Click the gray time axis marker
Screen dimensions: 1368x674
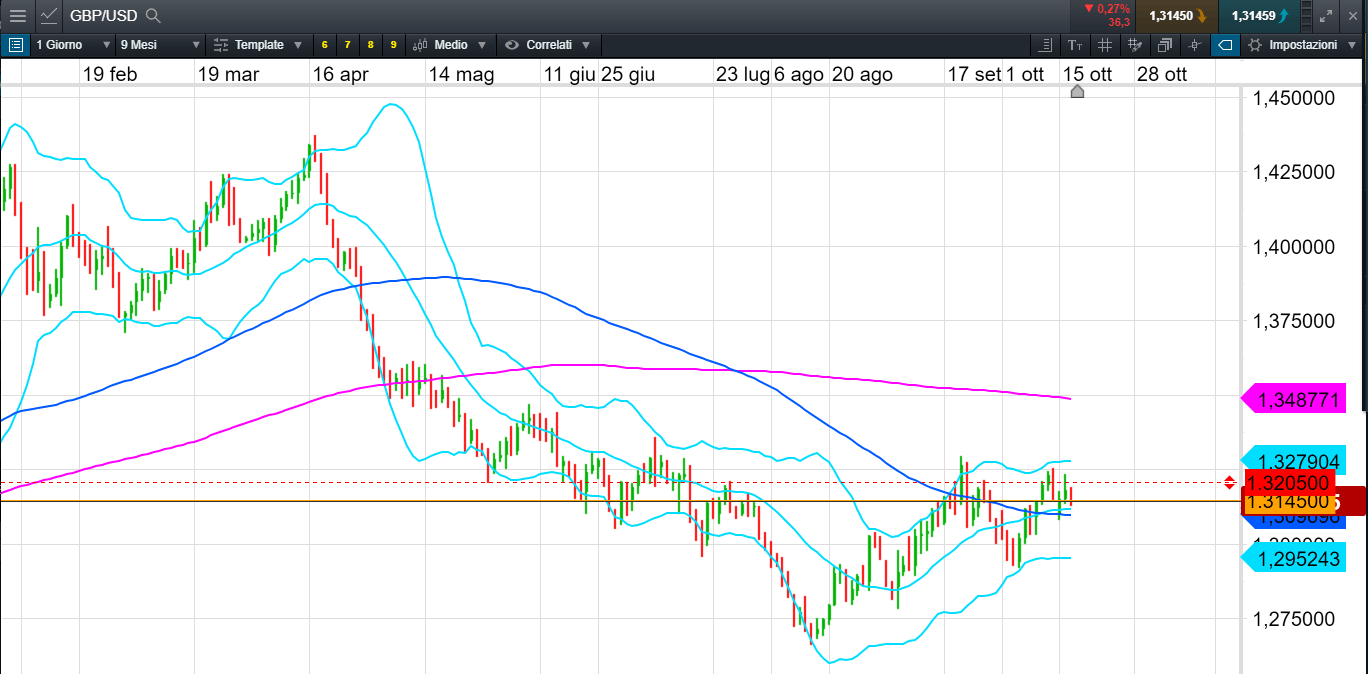pos(1077,92)
